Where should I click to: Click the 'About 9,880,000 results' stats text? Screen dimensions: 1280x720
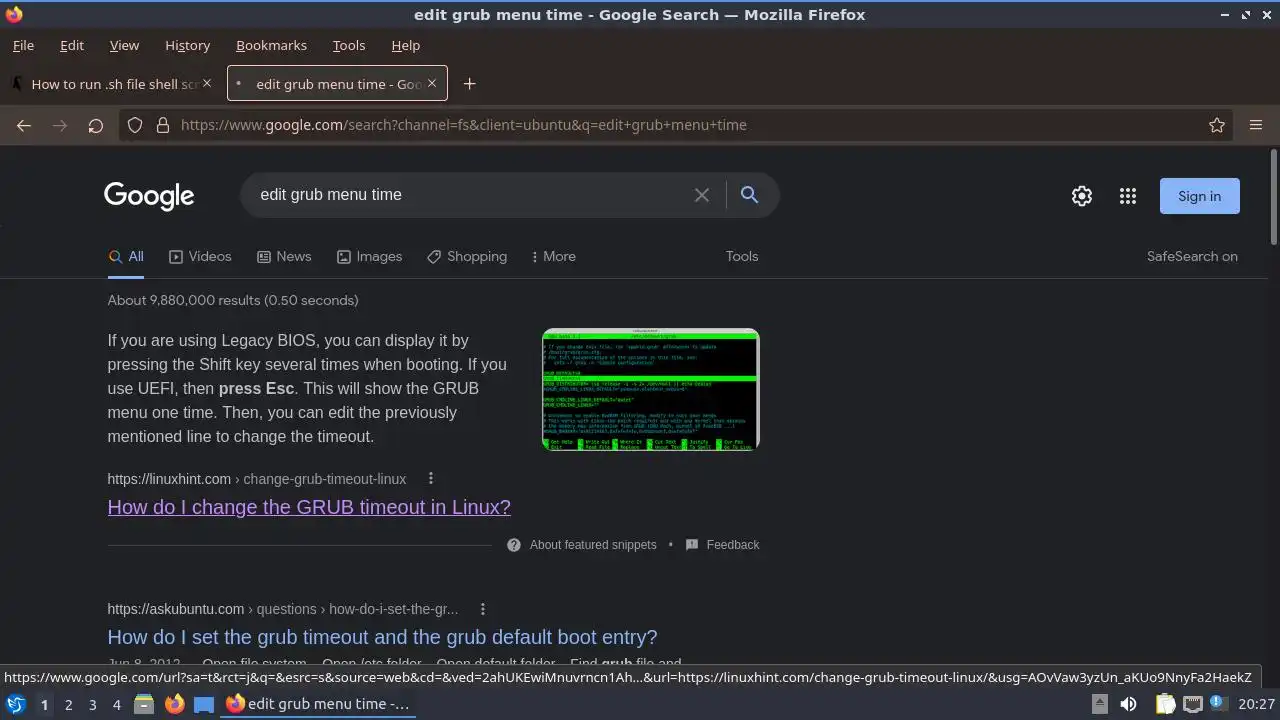tap(233, 300)
